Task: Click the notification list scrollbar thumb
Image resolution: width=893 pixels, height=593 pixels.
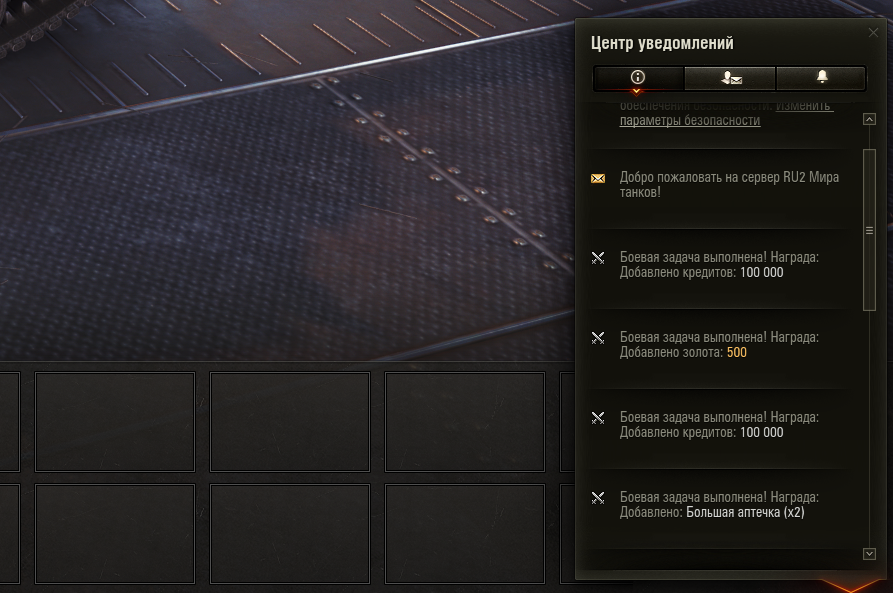Action: [x=869, y=230]
